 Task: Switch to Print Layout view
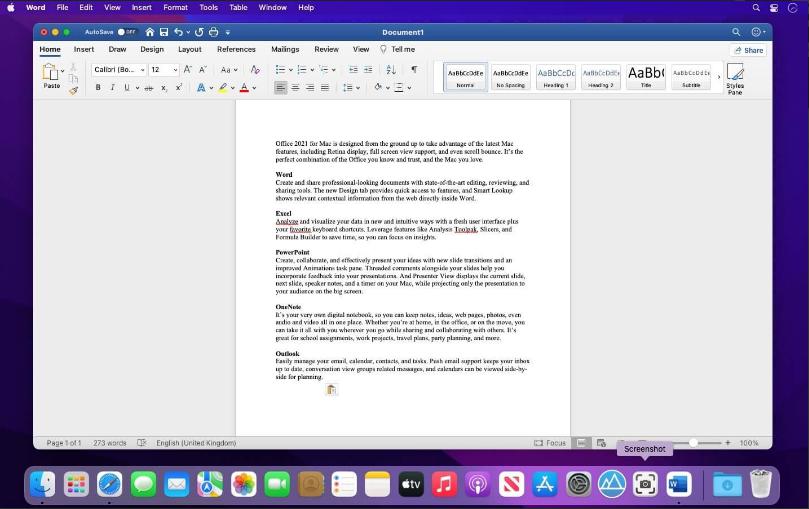(x=581, y=442)
